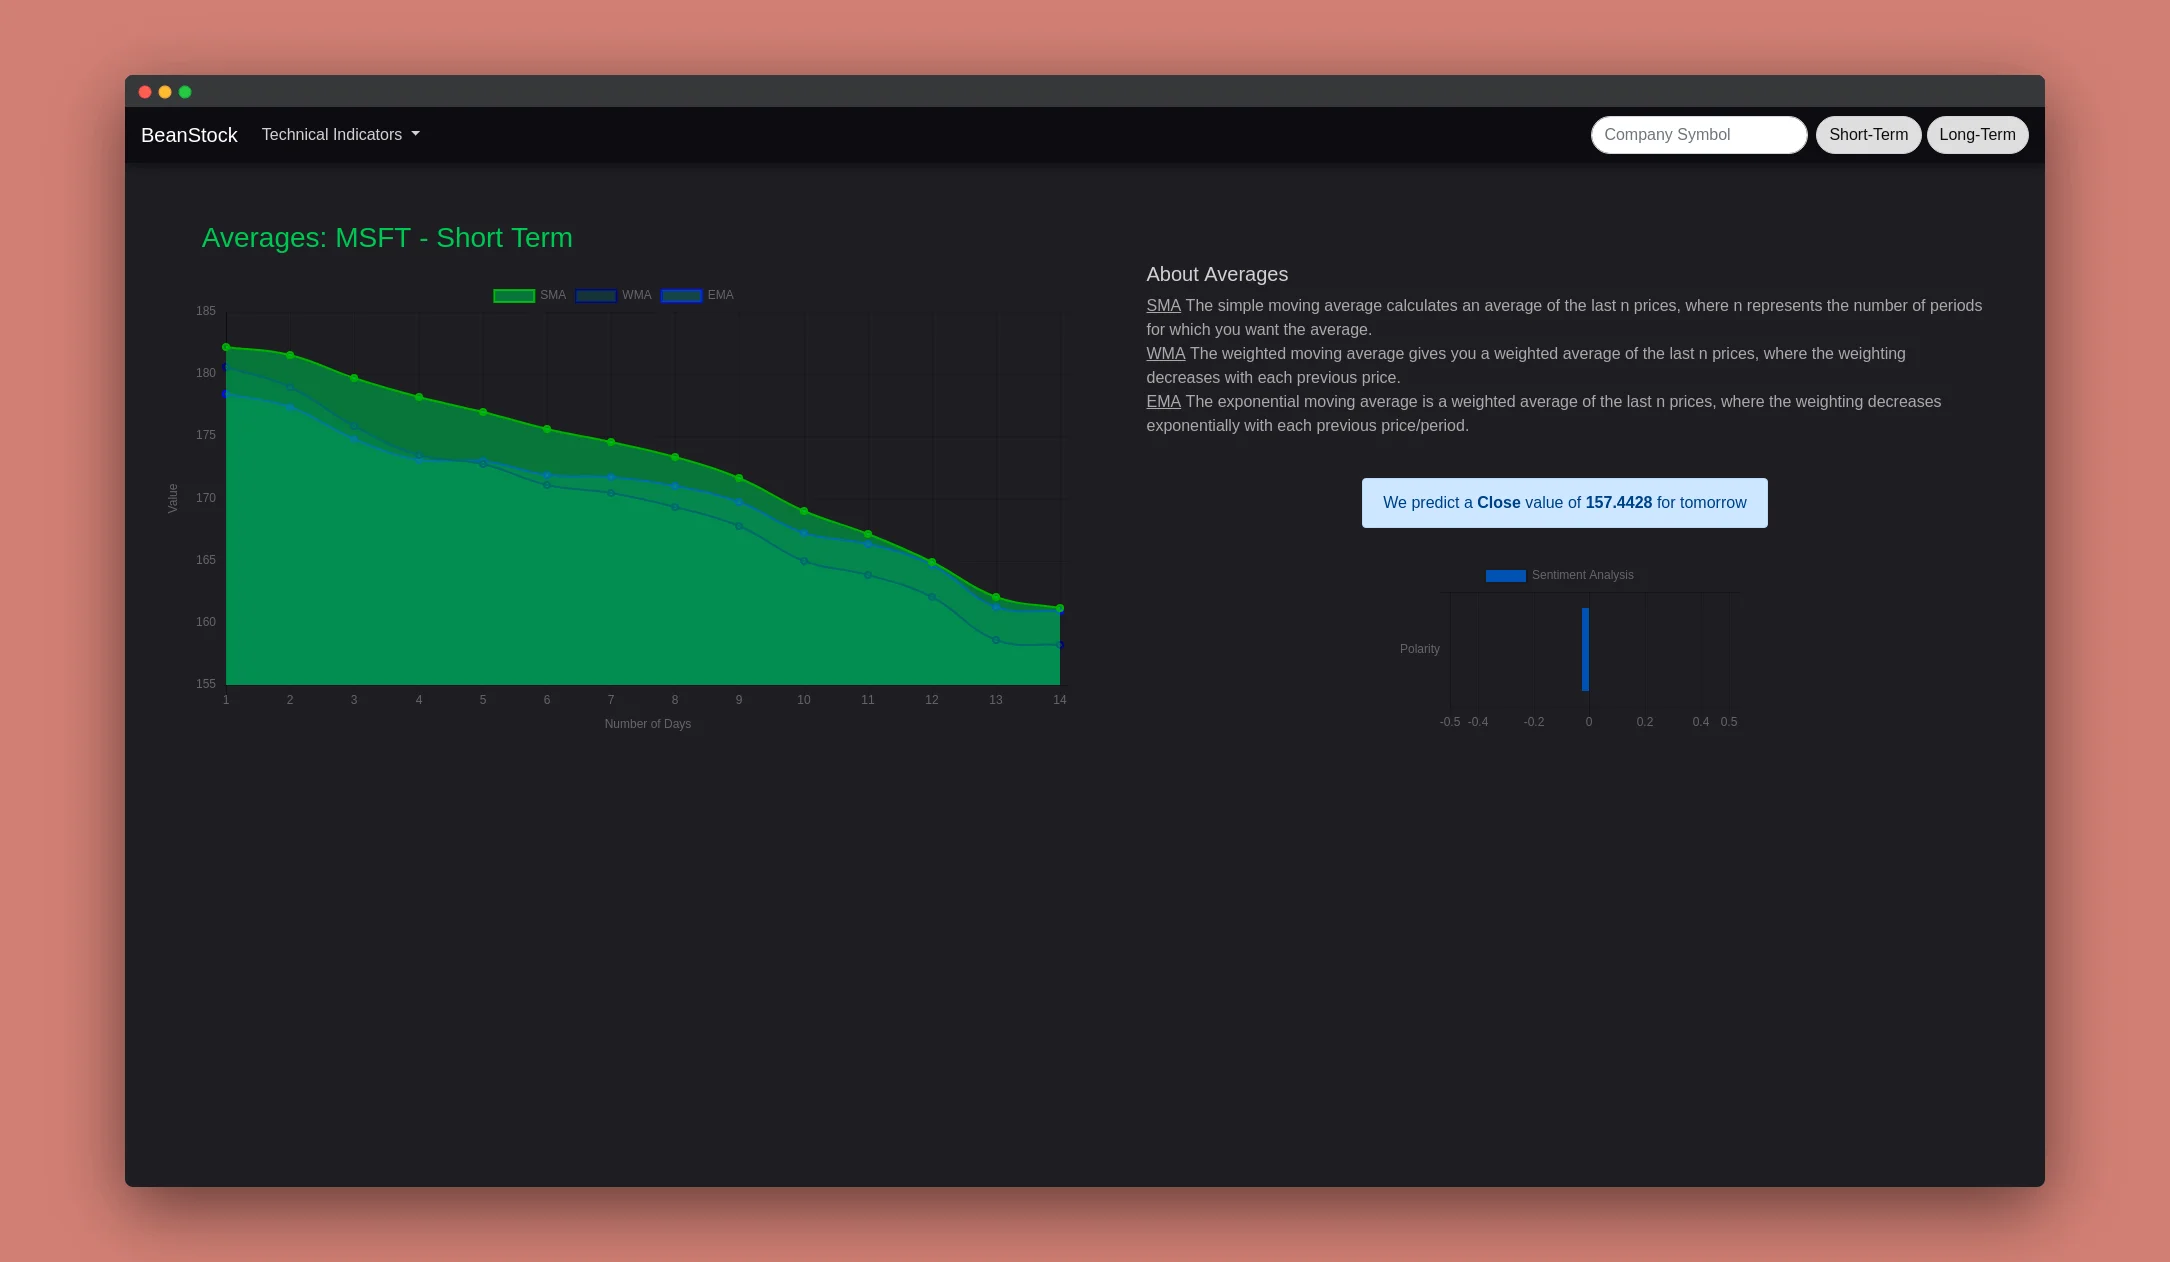
Task: Click the SMA point at day 9
Action: point(739,478)
